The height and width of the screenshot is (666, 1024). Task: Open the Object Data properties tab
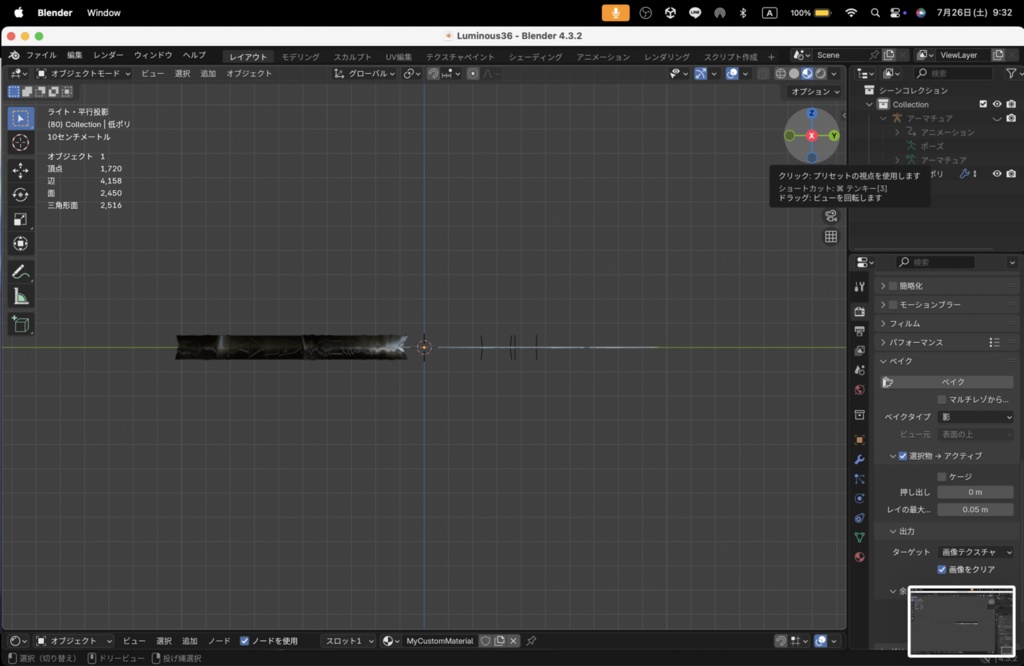[859, 537]
